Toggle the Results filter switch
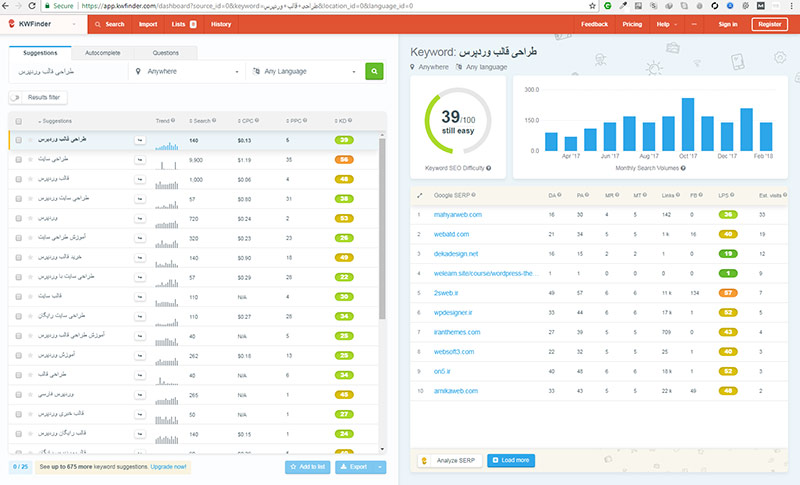This screenshot has height=485, width=800. pyautogui.click(x=18, y=97)
